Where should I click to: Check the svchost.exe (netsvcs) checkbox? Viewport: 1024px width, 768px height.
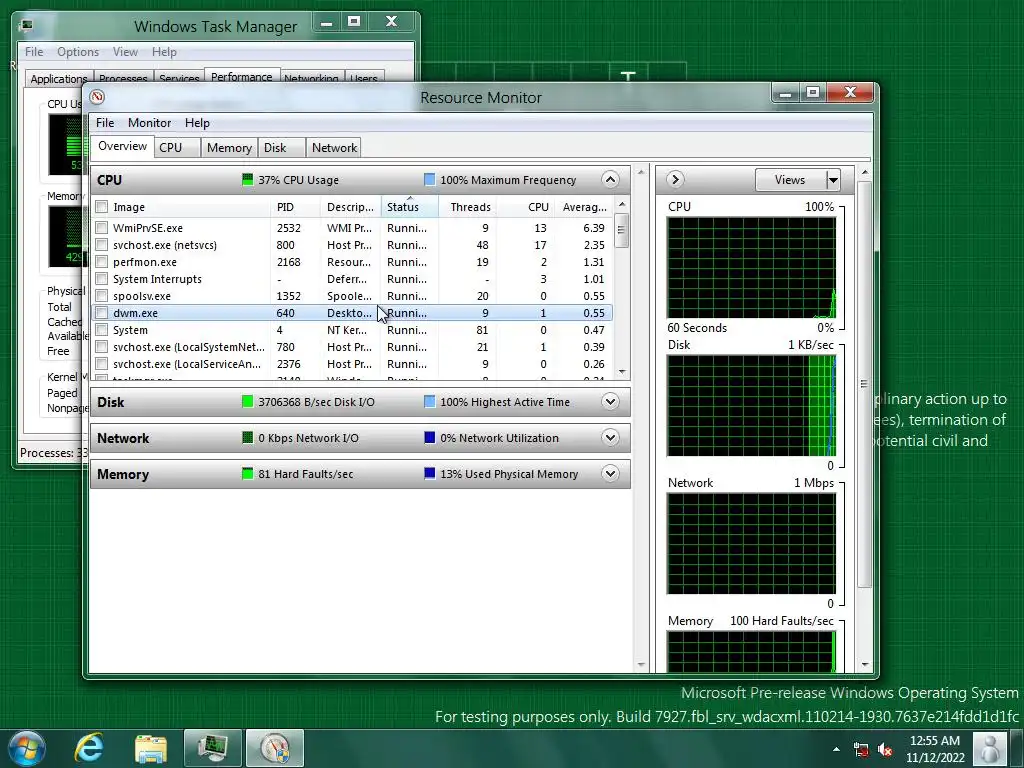pos(101,245)
